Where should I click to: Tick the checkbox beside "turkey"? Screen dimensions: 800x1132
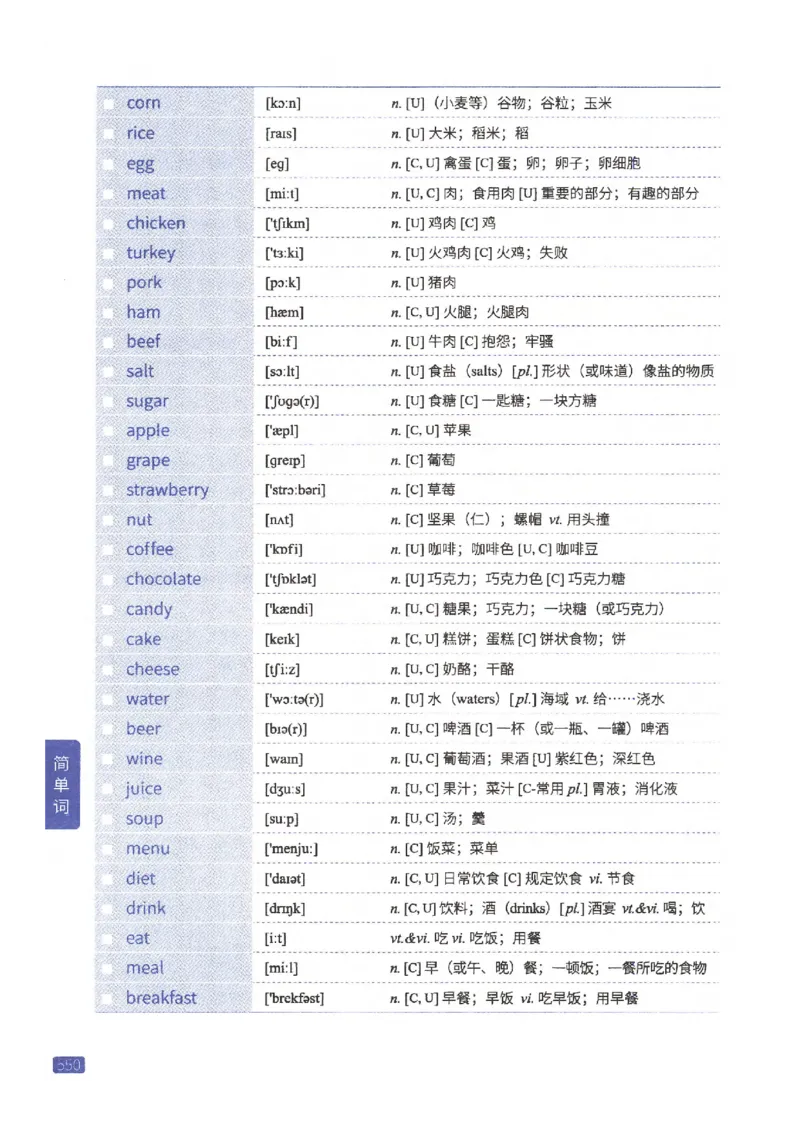click(x=108, y=252)
